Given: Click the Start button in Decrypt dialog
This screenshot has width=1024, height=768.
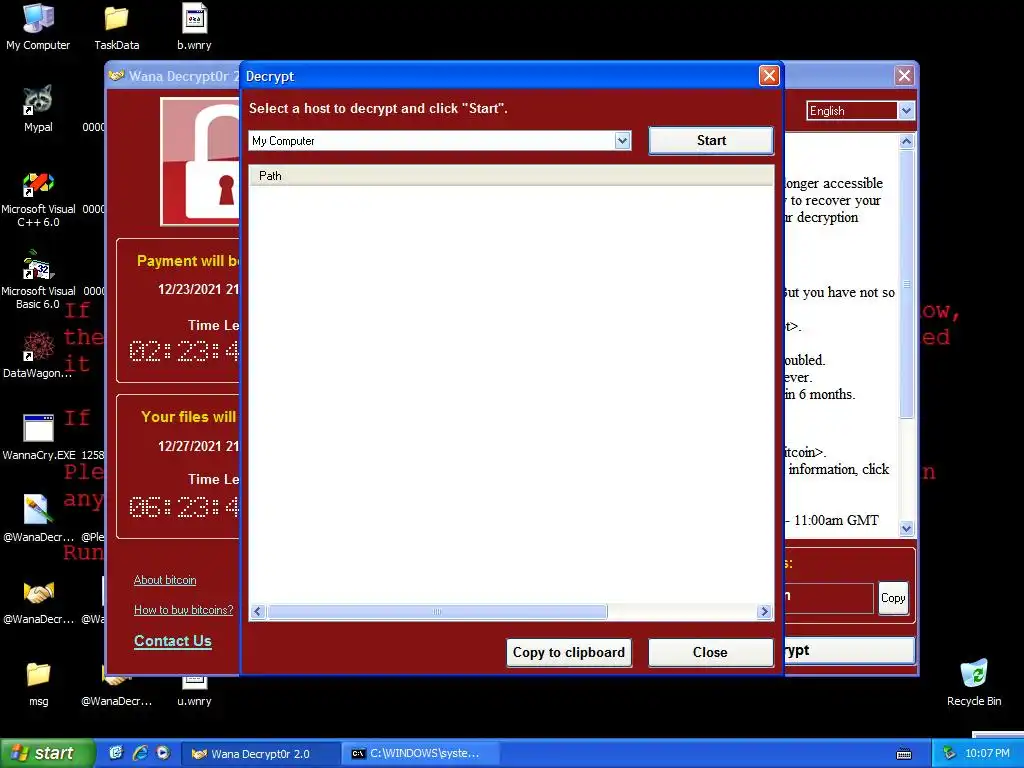Looking at the screenshot, I should 711,140.
